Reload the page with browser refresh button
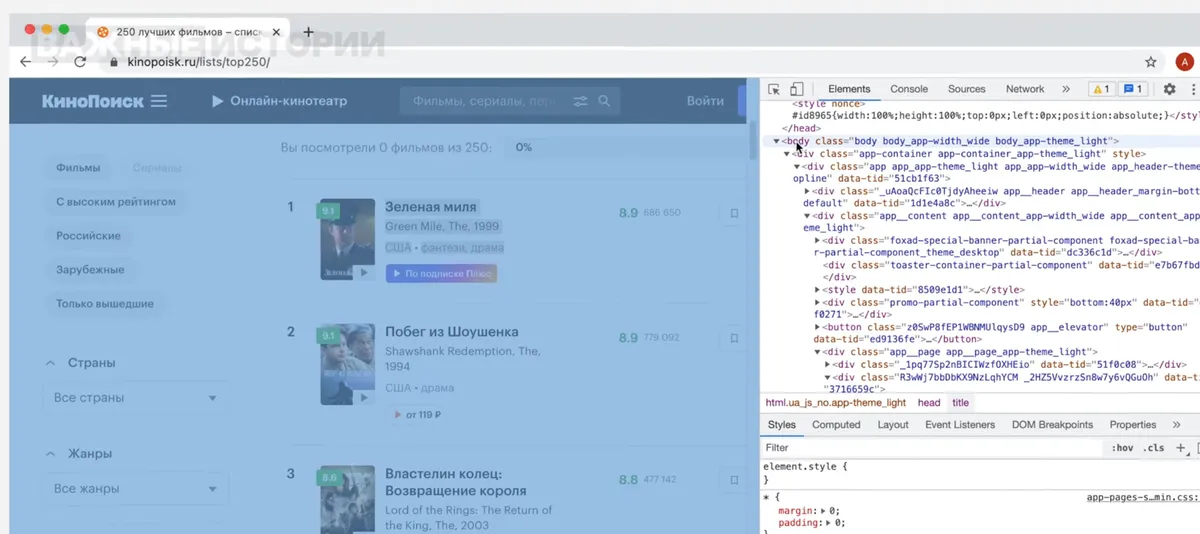The height and width of the screenshot is (534, 1200). (80, 62)
